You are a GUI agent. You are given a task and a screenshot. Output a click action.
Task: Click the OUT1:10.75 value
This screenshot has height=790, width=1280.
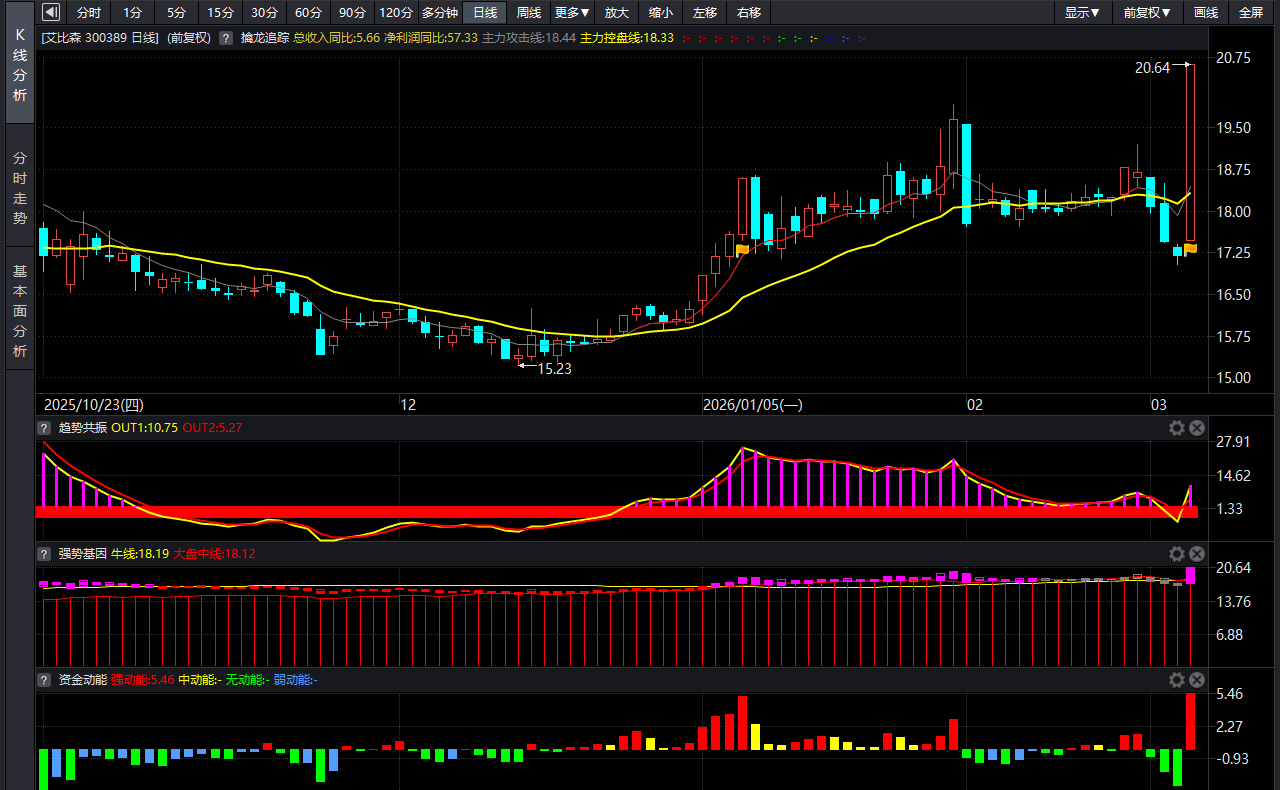[x=145, y=428]
